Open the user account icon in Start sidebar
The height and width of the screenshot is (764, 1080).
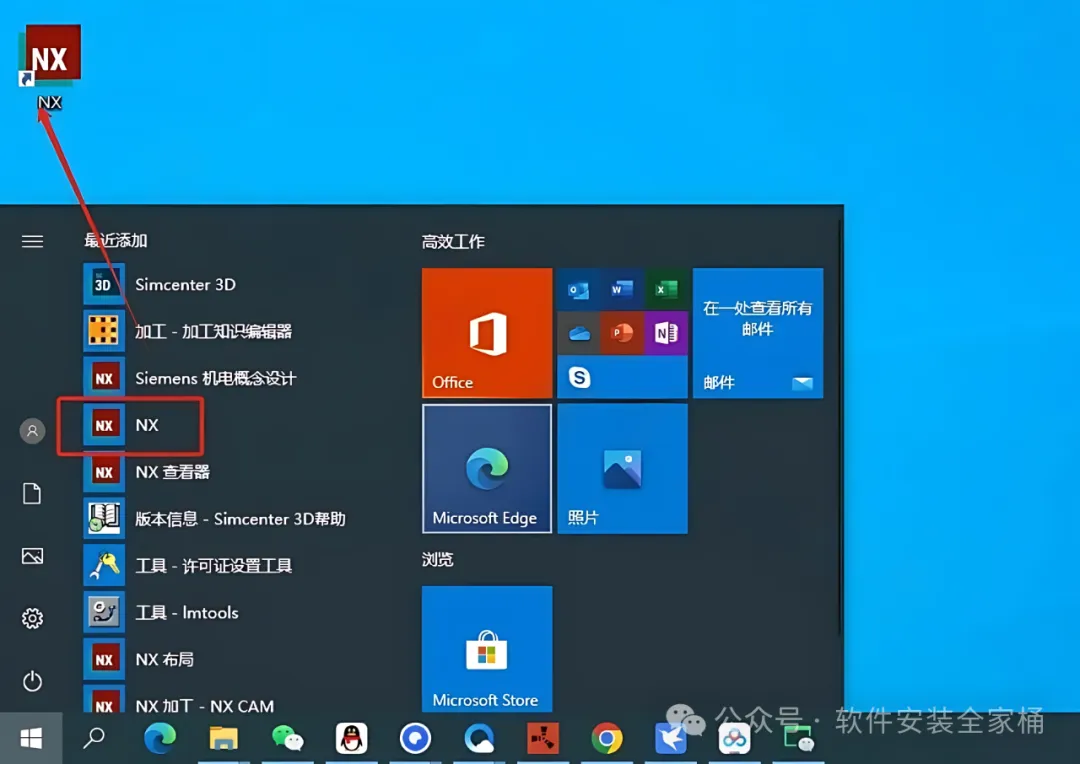coord(32,431)
